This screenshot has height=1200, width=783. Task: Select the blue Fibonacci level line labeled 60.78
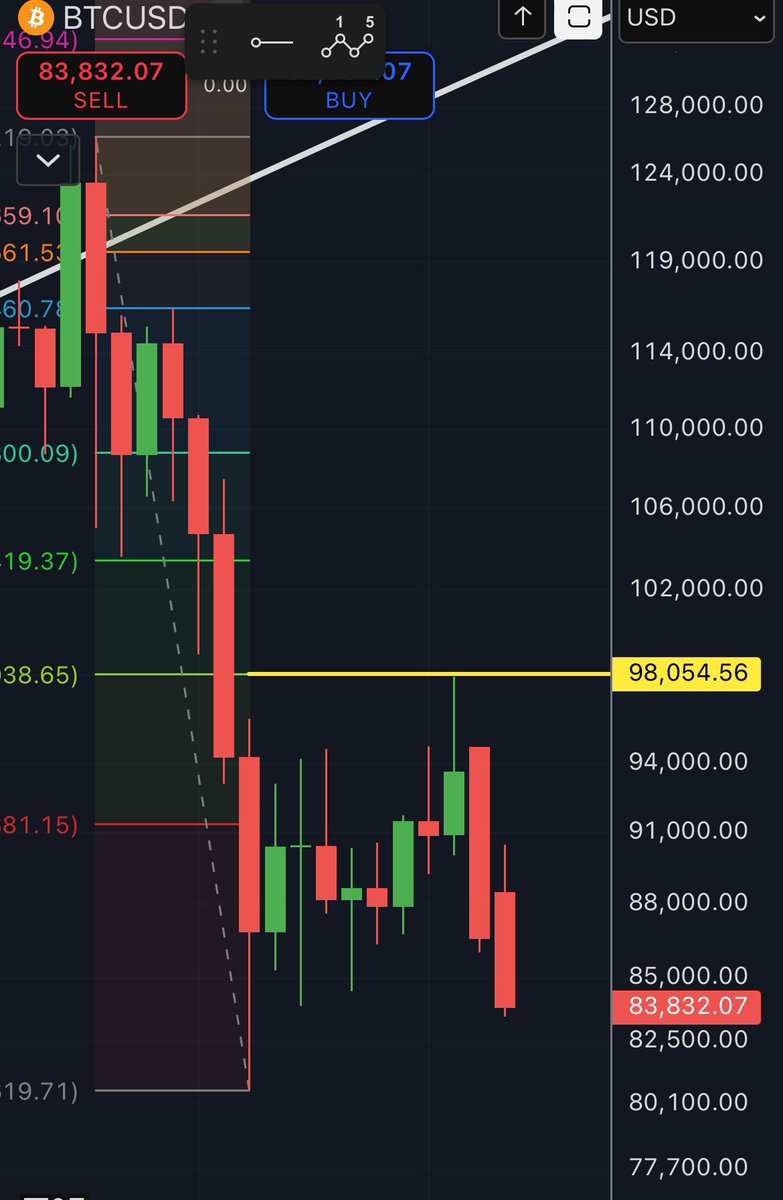point(170,308)
